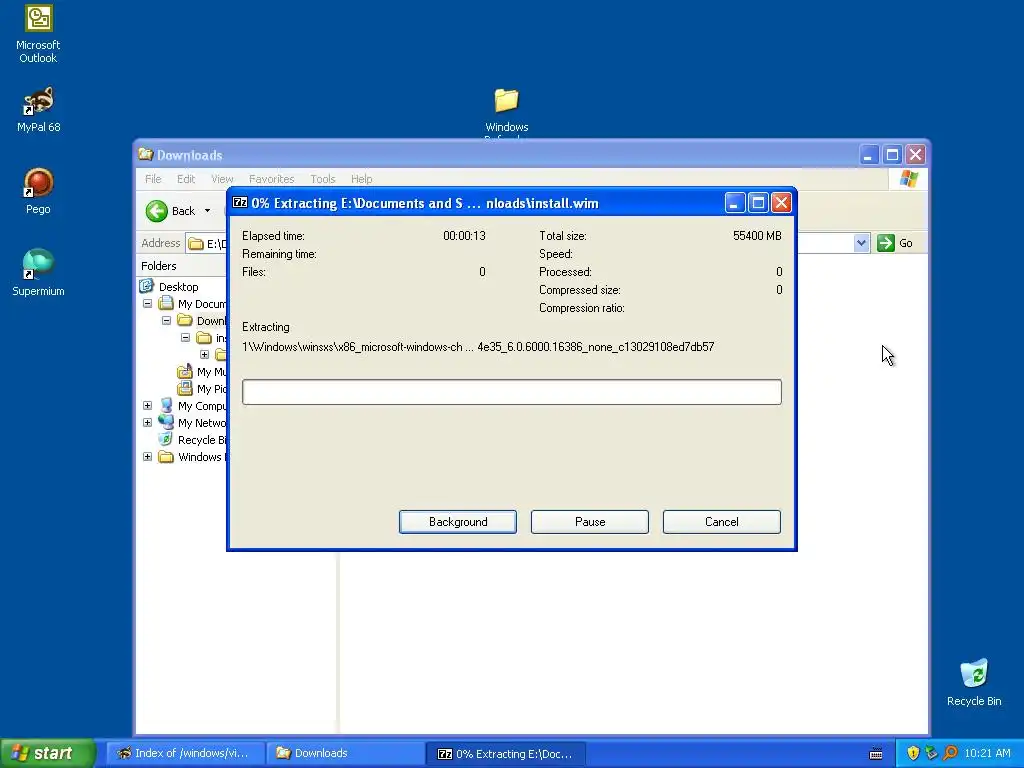
Task: Click the security shield tray icon
Action: pyautogui.click(x=913, y=753)
